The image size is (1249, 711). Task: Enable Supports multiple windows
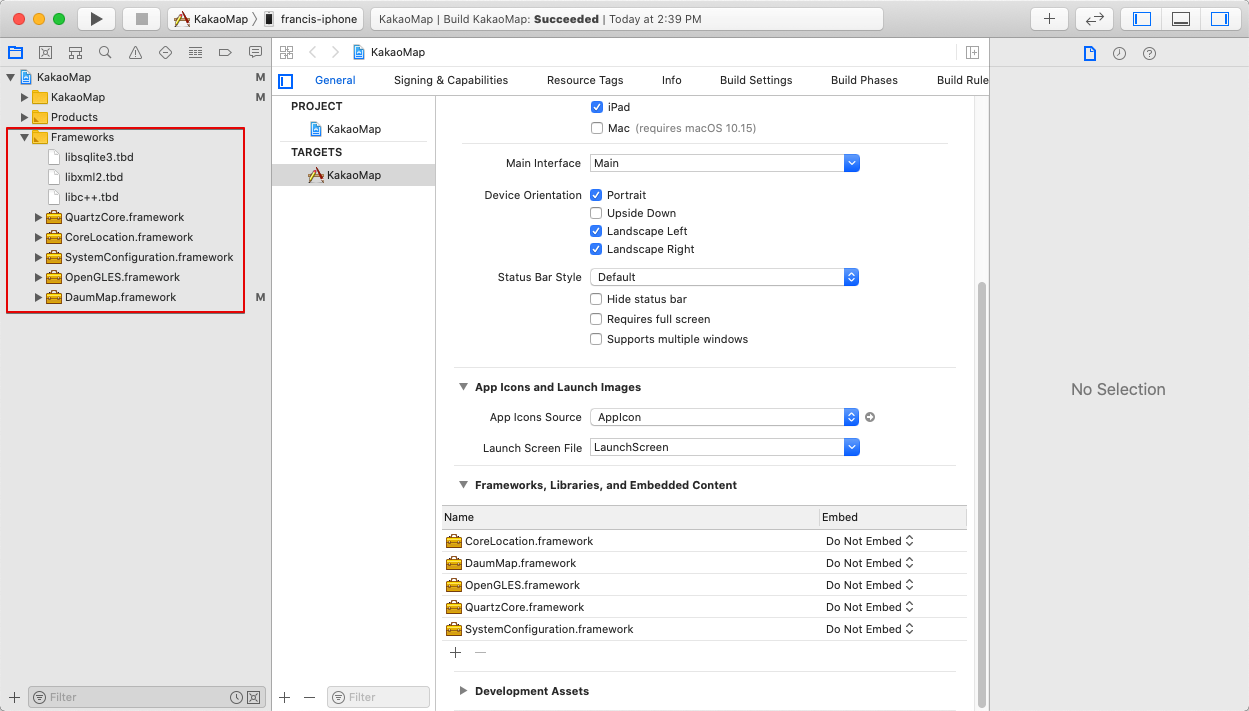point(597,339)
